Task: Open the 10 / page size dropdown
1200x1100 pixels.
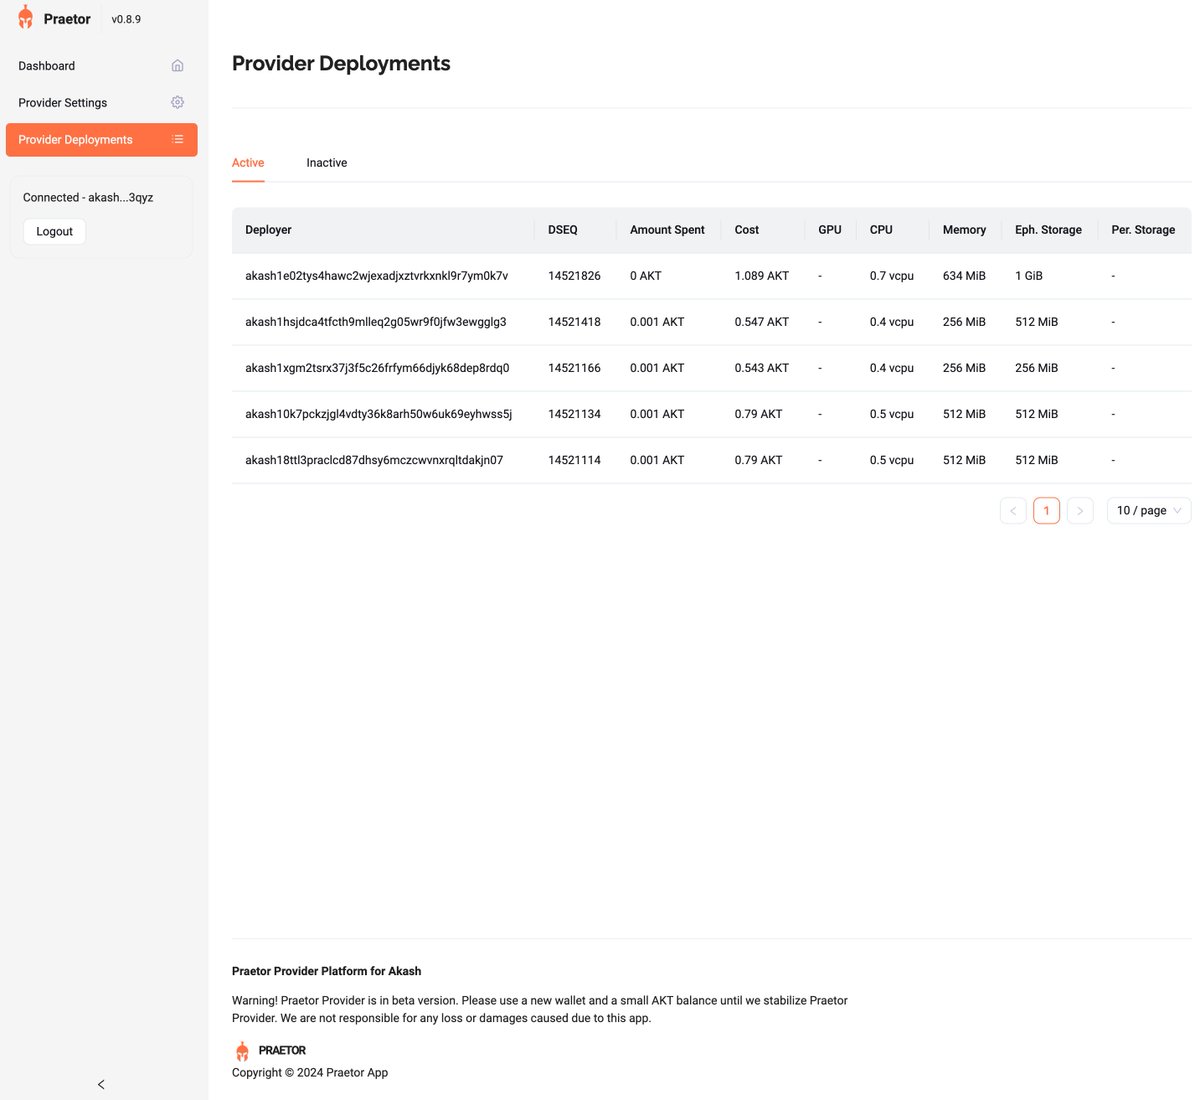Action: (1149, 510)
